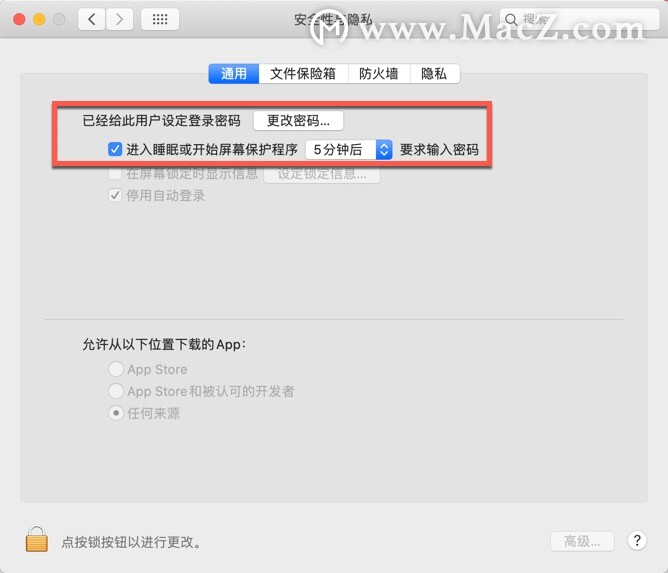Click the yellow minimize window button
The height and width of the screenshot is (573, 668).
pyautogui.click(x=39, y=19)
